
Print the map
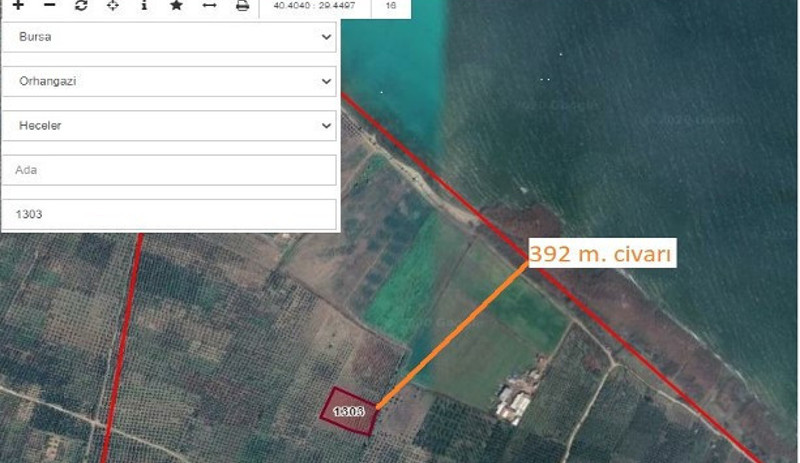[x=242, y=5]
